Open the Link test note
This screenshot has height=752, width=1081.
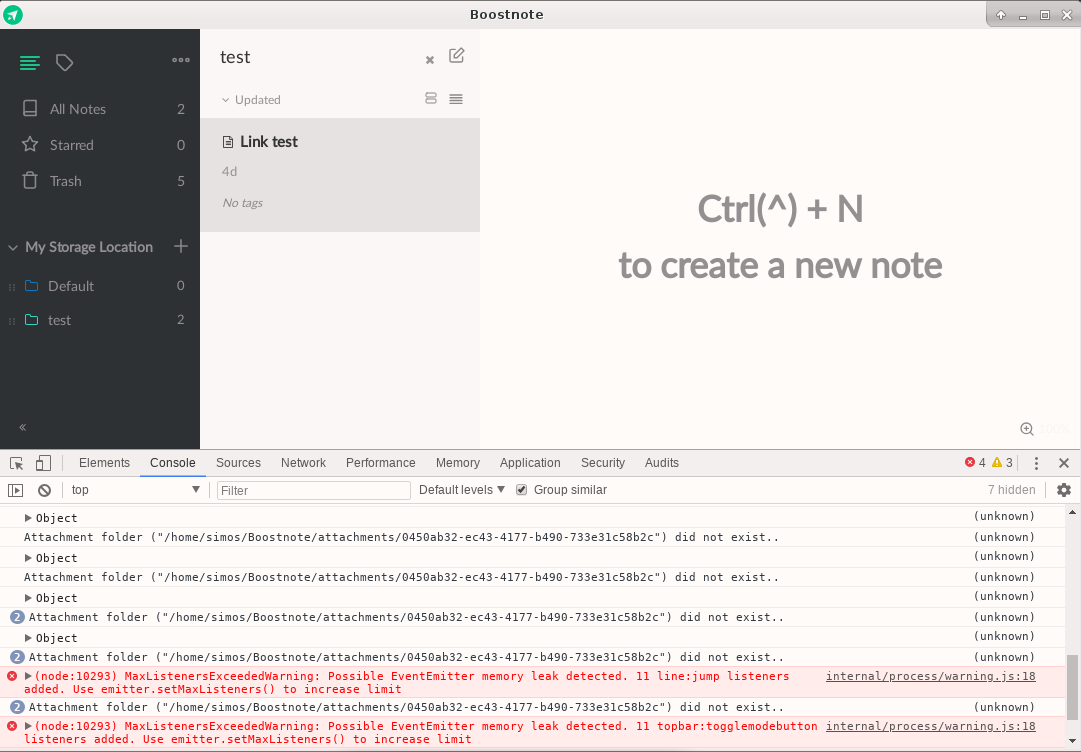340,175
